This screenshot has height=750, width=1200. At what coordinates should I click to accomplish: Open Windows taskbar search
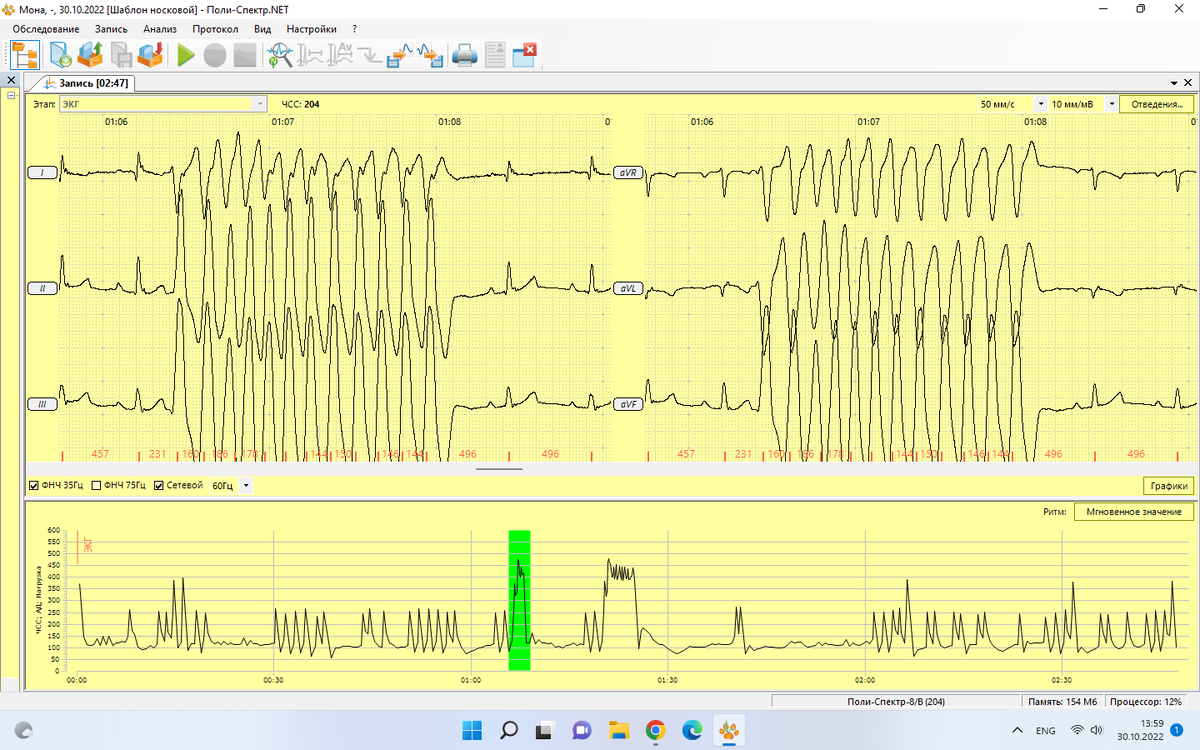pos(509,730)
